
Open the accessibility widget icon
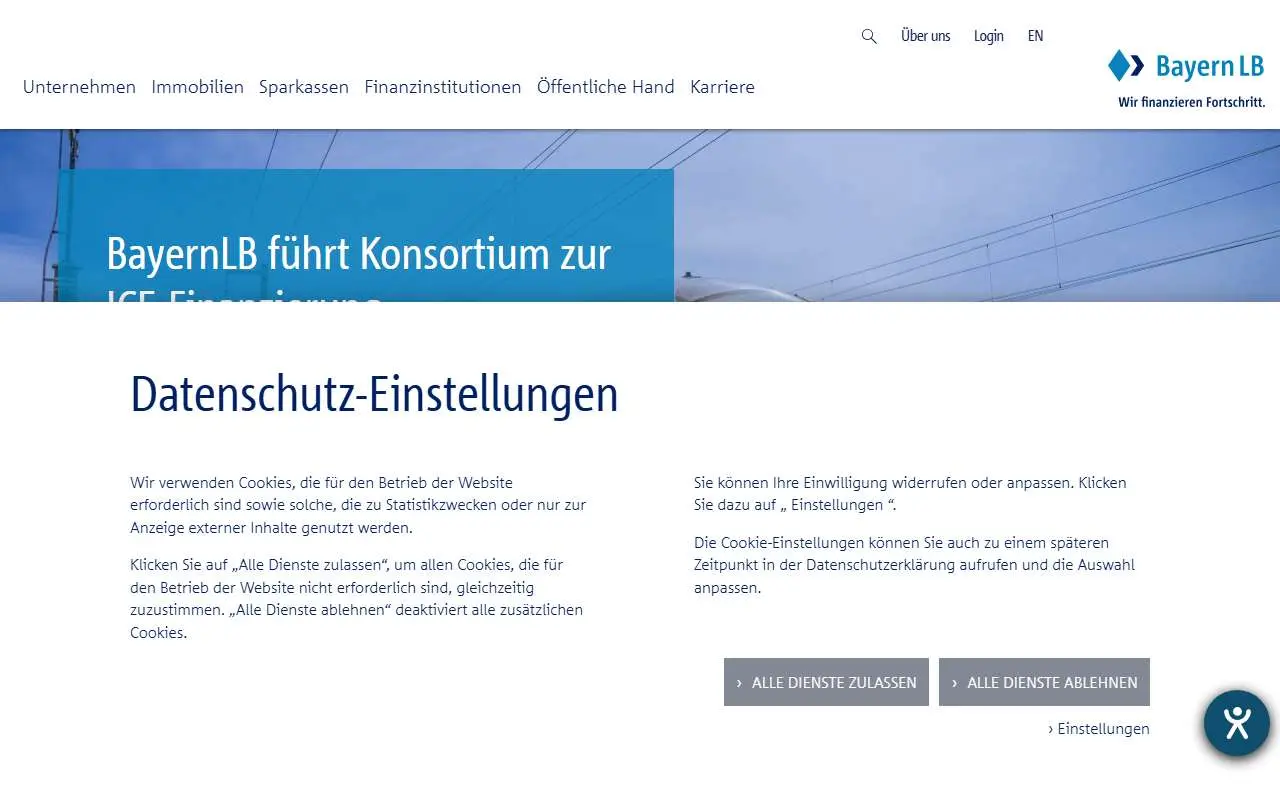click(x=1237, y=723)
